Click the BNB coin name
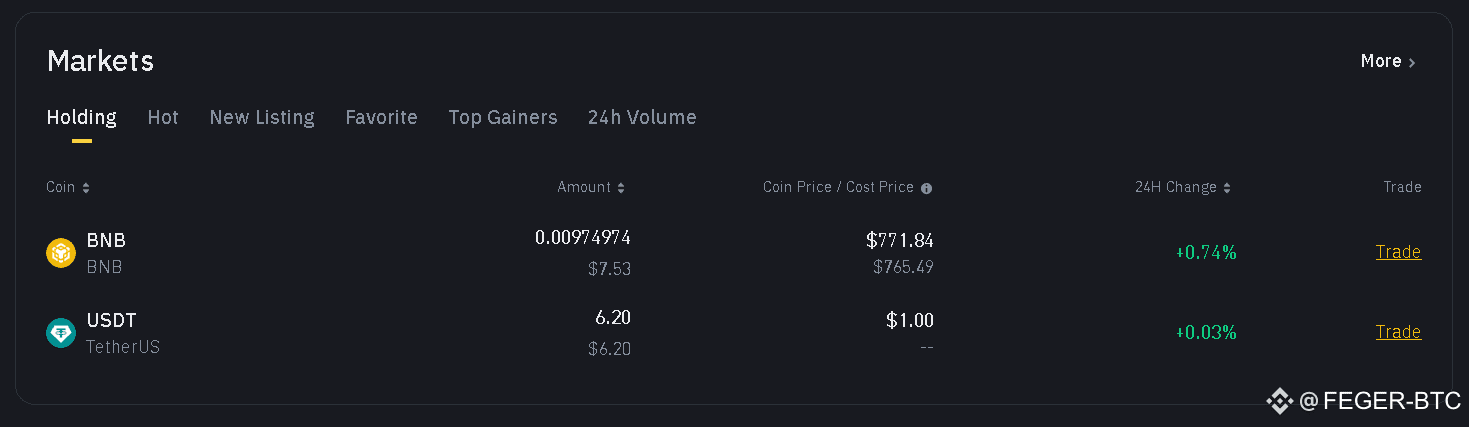The height and width of the screenshot is (427, 1469). 106,240
